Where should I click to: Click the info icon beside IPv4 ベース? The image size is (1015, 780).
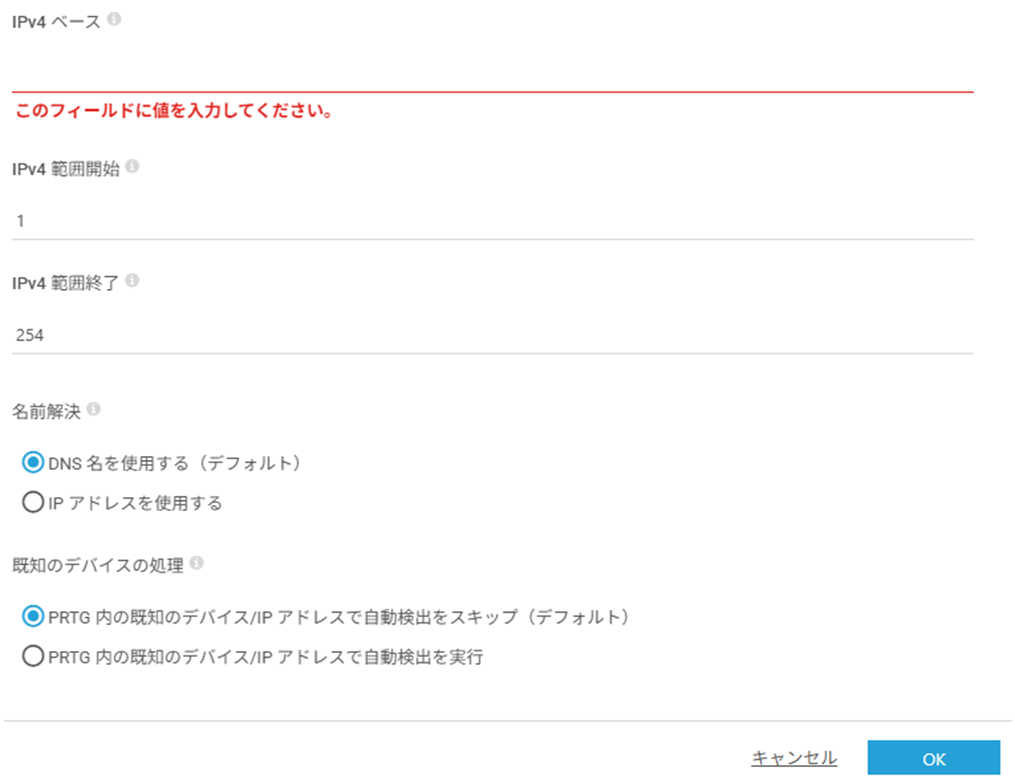[114, 20]
